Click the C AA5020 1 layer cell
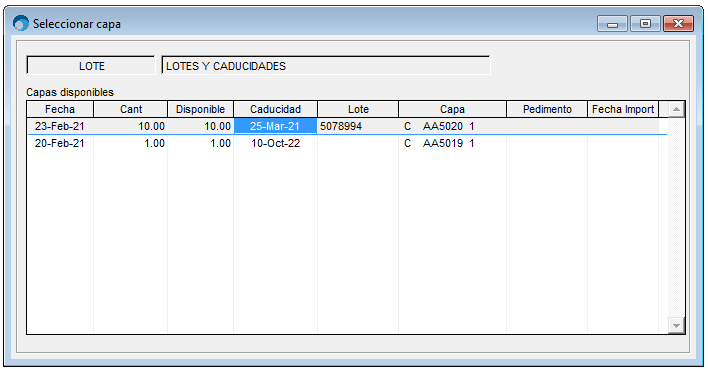708x369 pixels. [452, 126]
